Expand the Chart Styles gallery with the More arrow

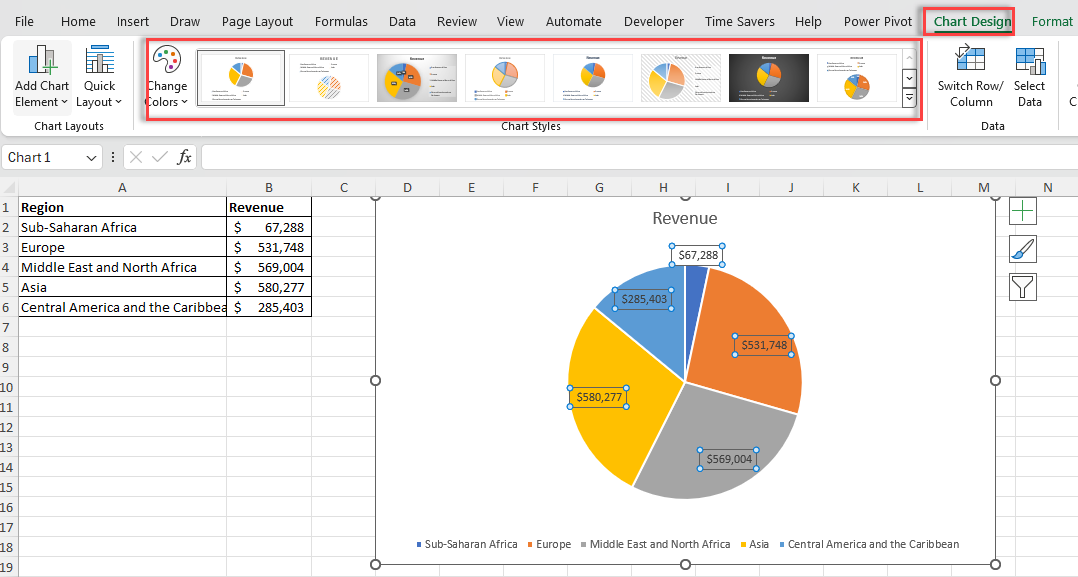tap(908, 98)
